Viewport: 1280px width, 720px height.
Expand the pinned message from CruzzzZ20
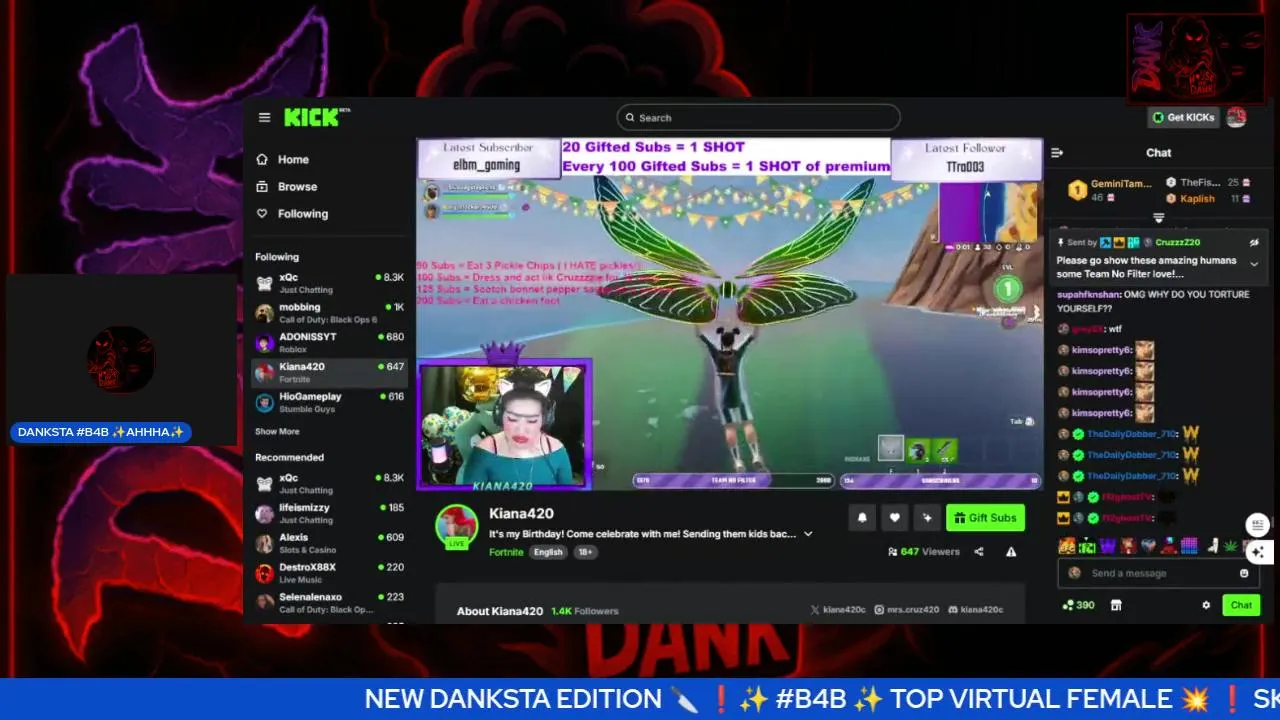tap(1254, 264)
